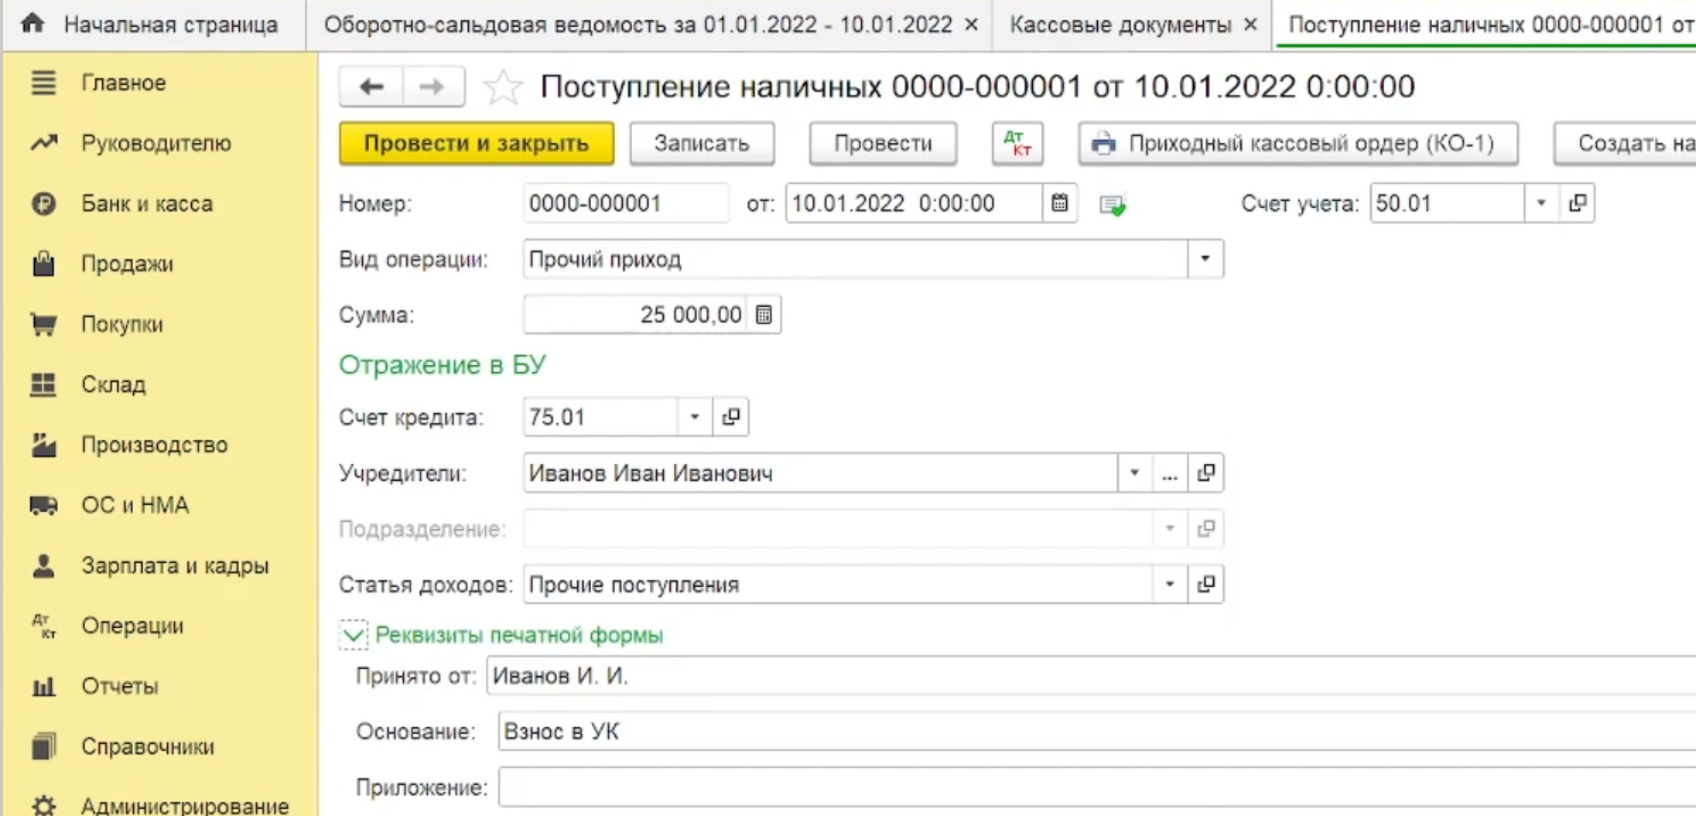Switch to Кассовые документы tab

click(1120, 25)
